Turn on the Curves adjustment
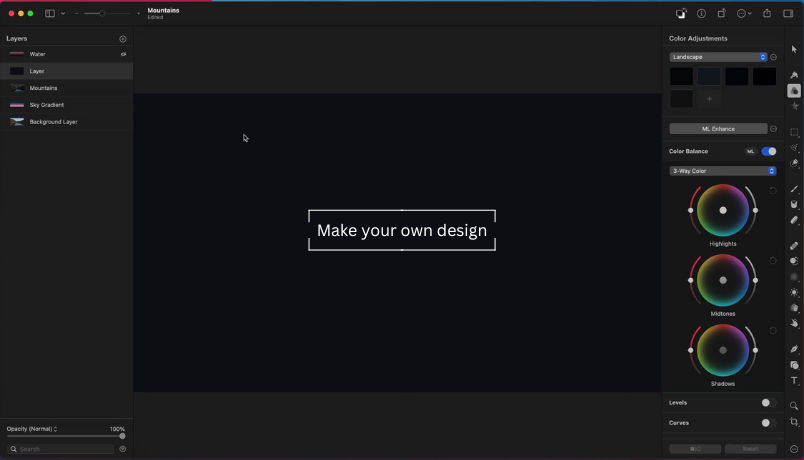Viewport: 804px width, 460px height. pos(768,423)
